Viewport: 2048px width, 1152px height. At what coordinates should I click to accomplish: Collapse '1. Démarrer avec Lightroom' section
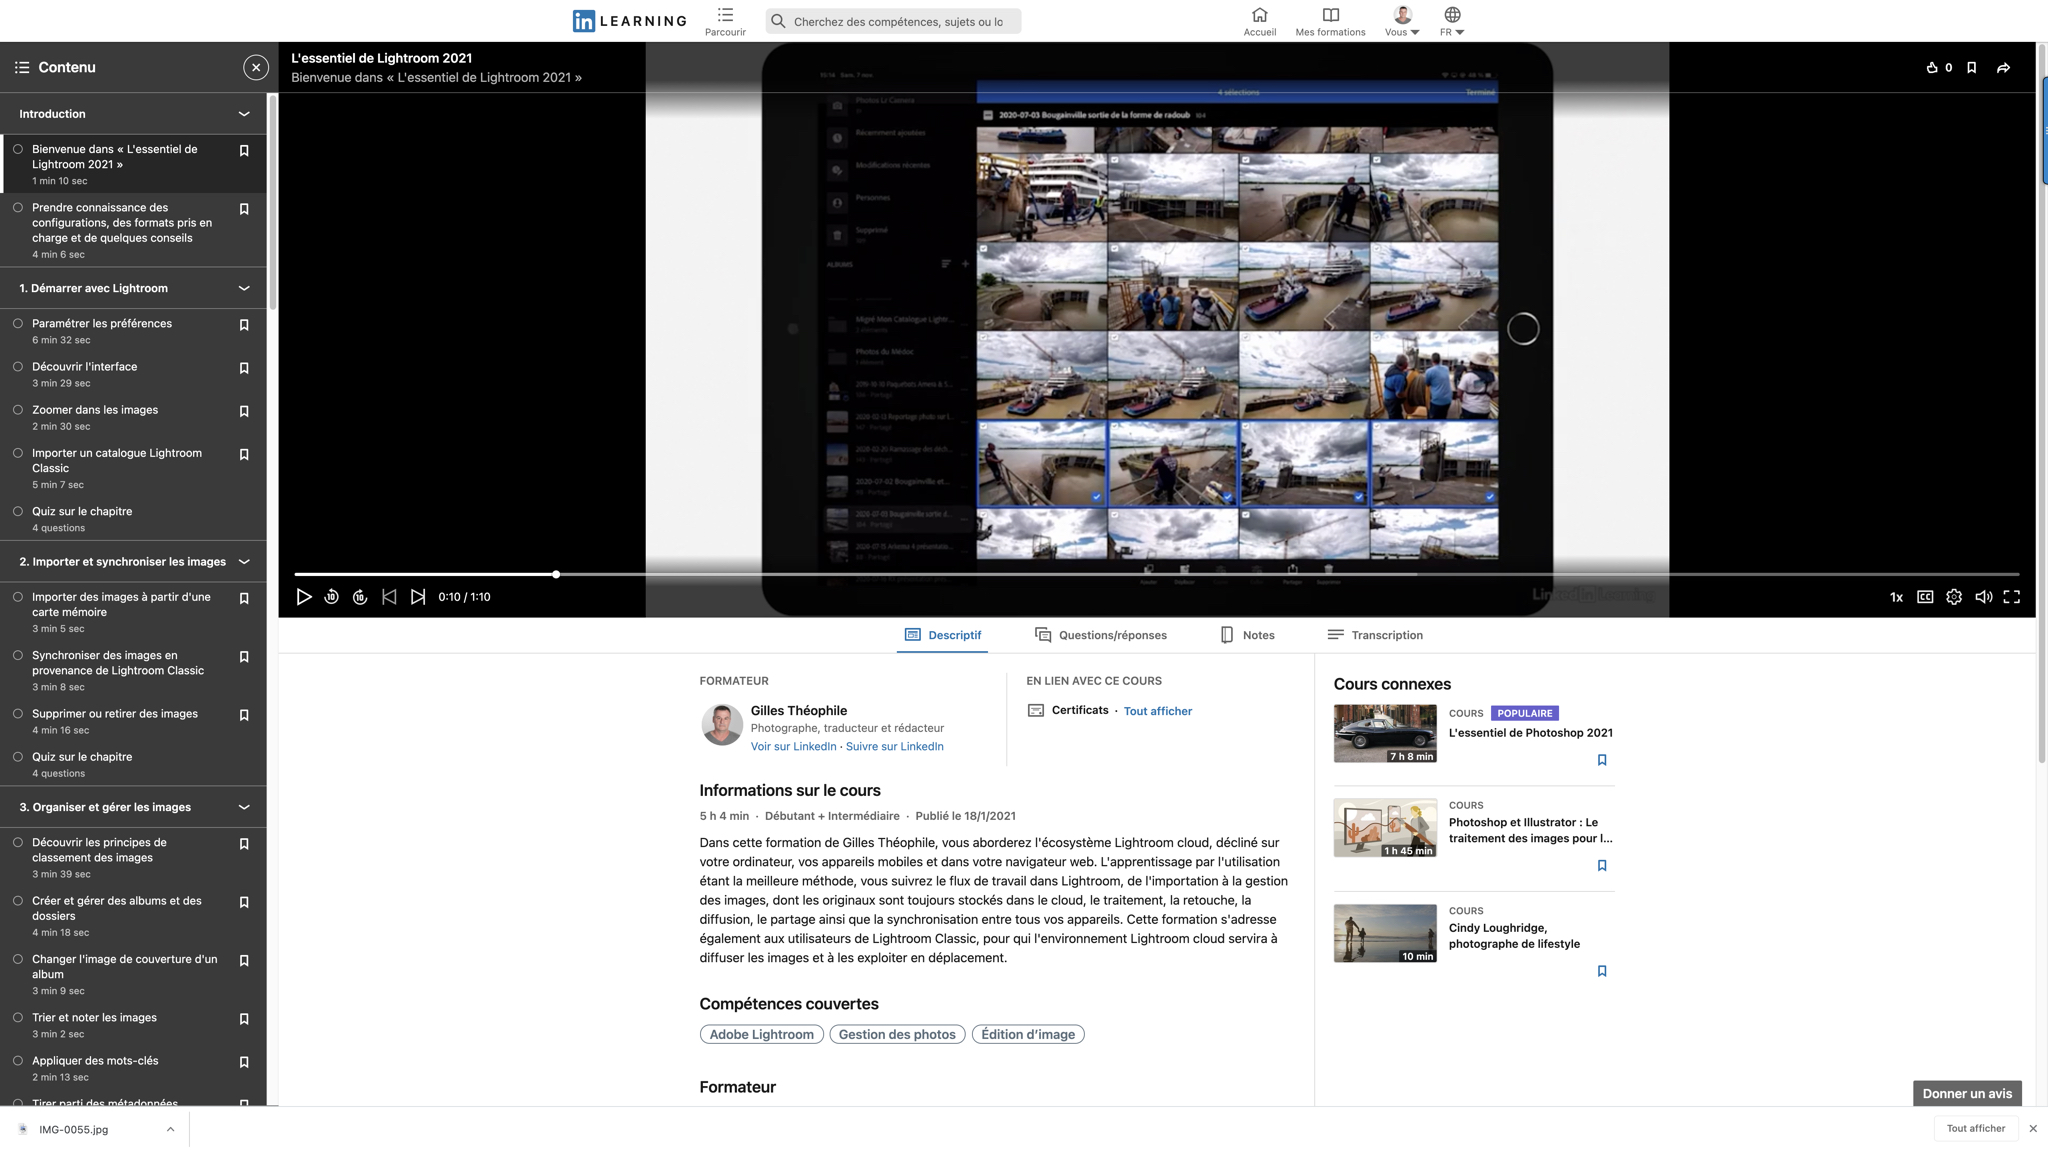pyautogui.click(x=244, y=288)
